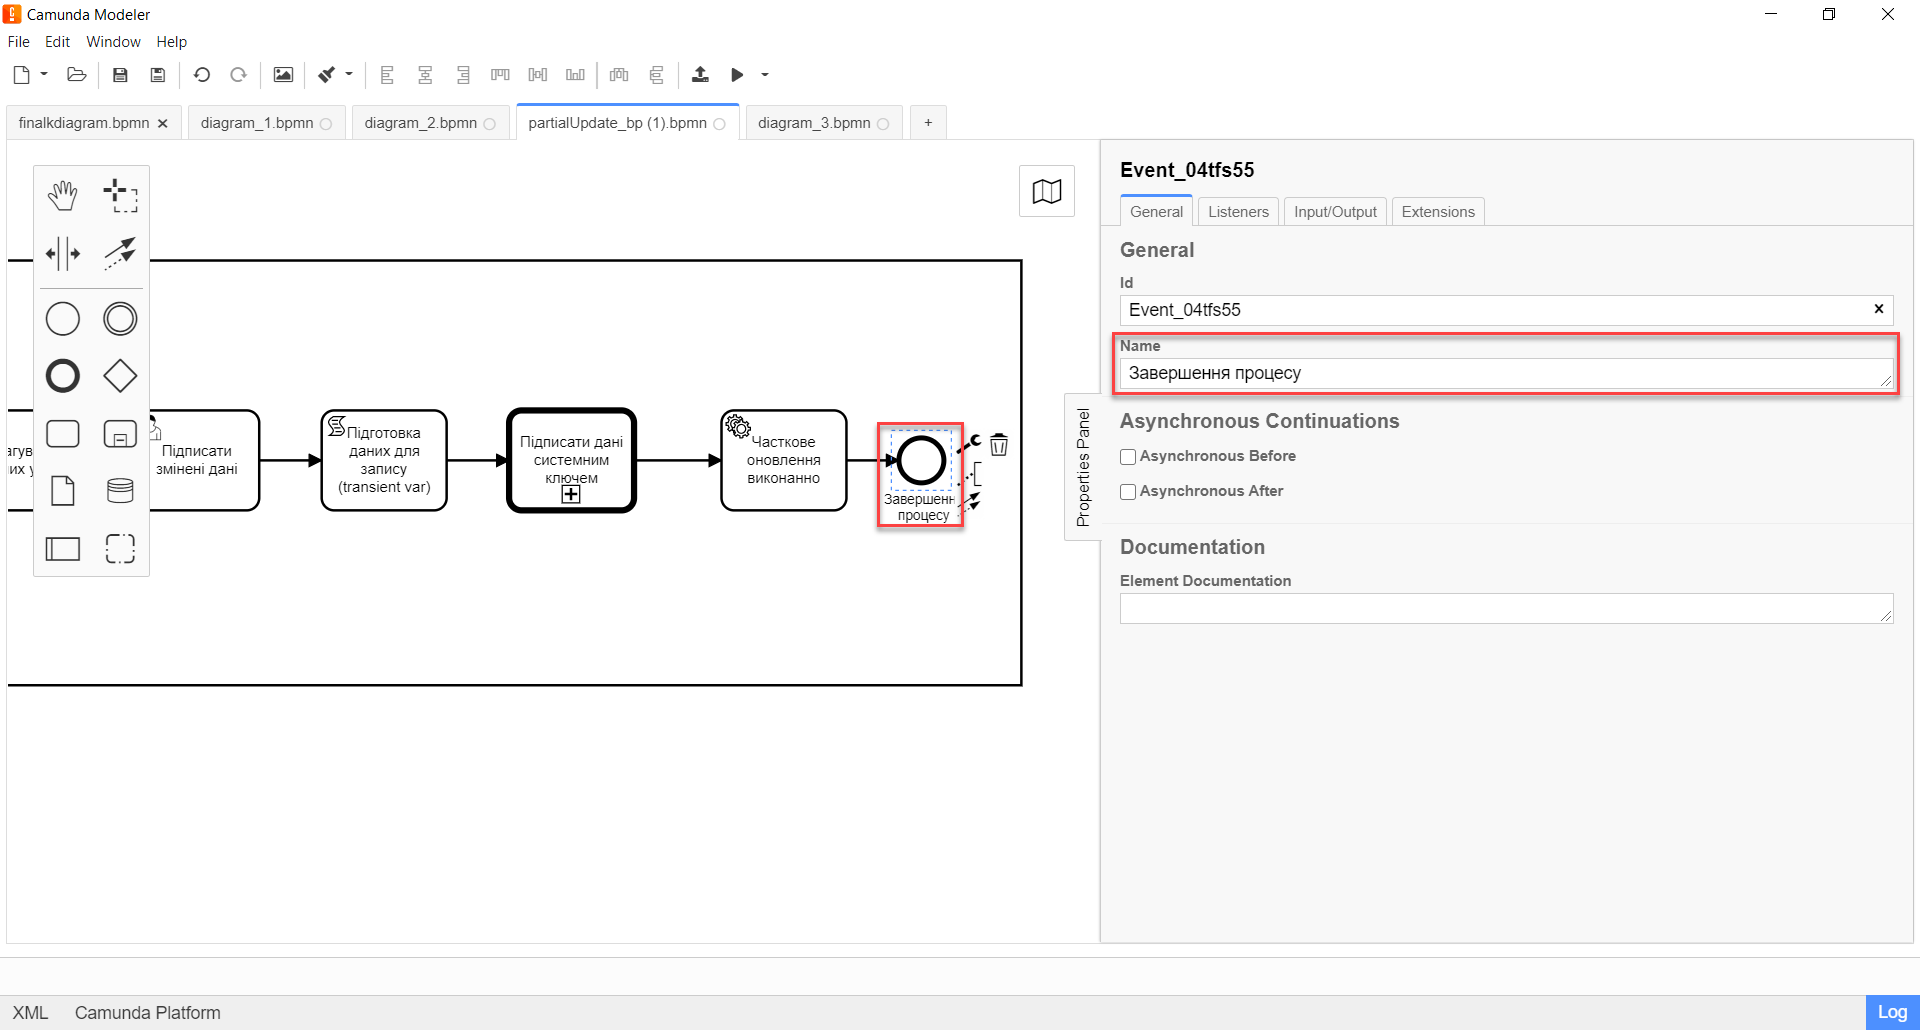
Task: Create a Group from the palette
Action: pos(120,548)
